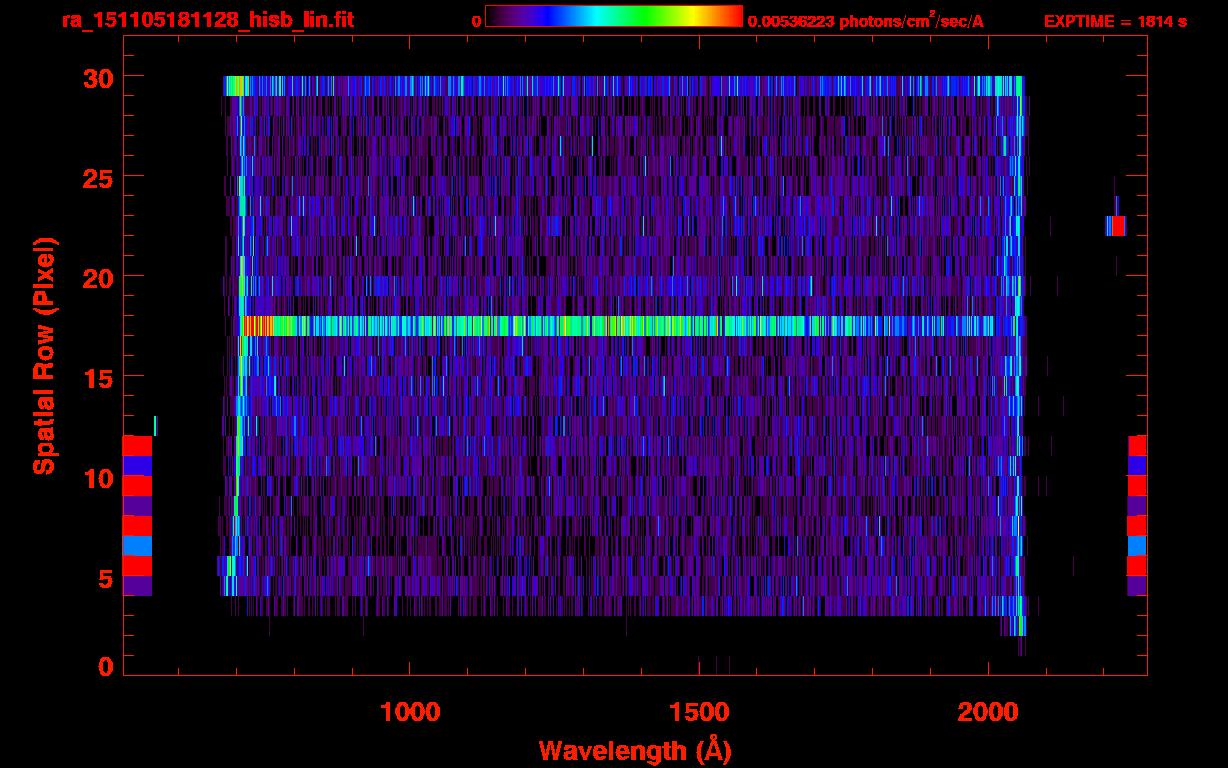Image resolution: width=1228 pixels, height=768 pixels.
Task: Click the Wavelength (Å) axis label
Action: pos(635,750)
